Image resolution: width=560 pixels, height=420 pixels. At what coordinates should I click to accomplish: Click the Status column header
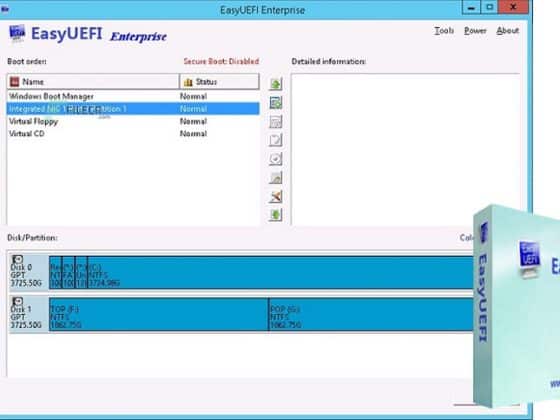pyautogui.click(x=219, y=82)
